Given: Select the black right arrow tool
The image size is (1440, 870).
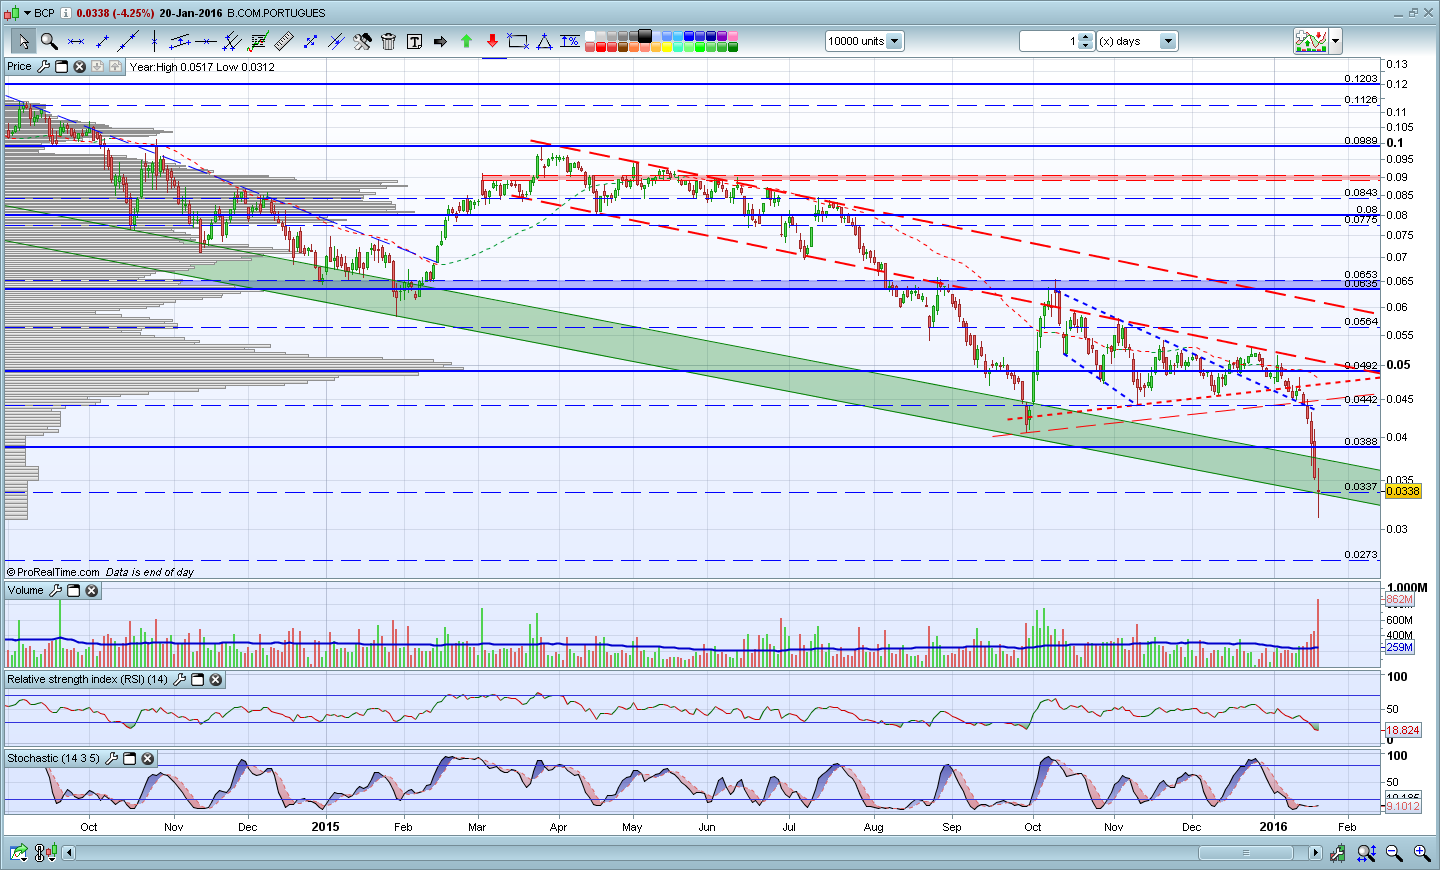Looking at the screenshot, I should point(440,41).
